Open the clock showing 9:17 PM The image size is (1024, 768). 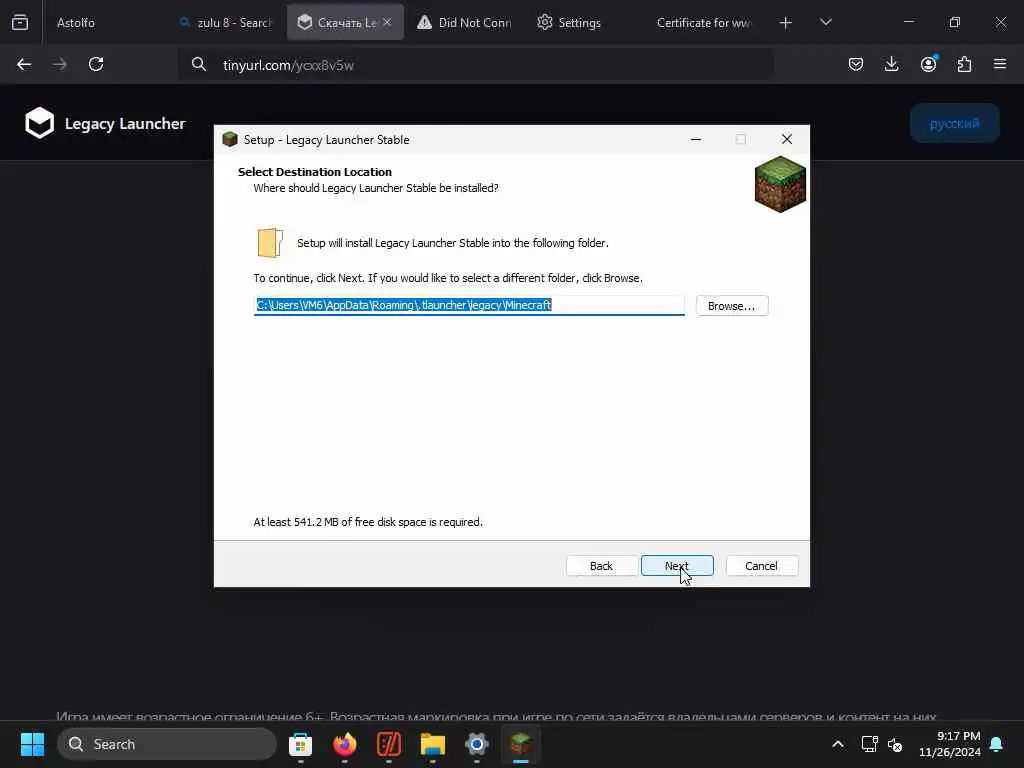click(x=950, y=744)
